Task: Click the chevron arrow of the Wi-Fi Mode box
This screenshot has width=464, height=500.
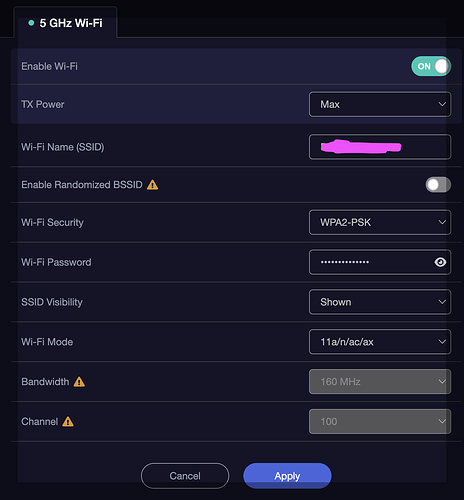Action: pos(442,342)
